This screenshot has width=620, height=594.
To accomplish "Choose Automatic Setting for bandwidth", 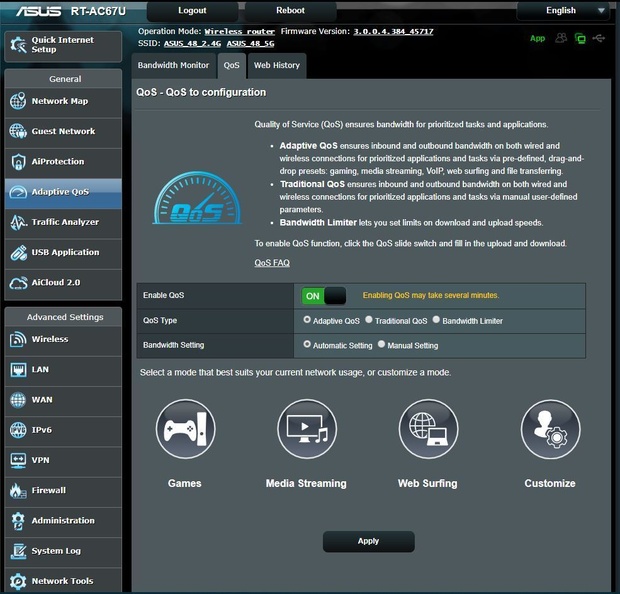I will (307, 344).
